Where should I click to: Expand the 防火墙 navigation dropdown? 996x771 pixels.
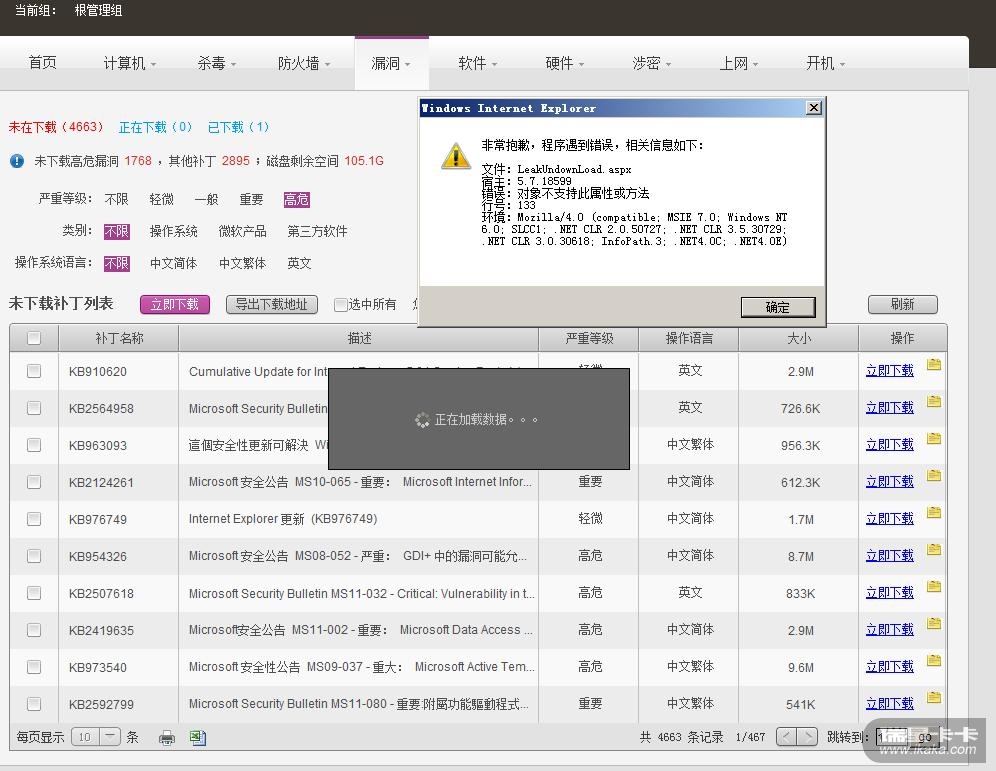point(305,63)
